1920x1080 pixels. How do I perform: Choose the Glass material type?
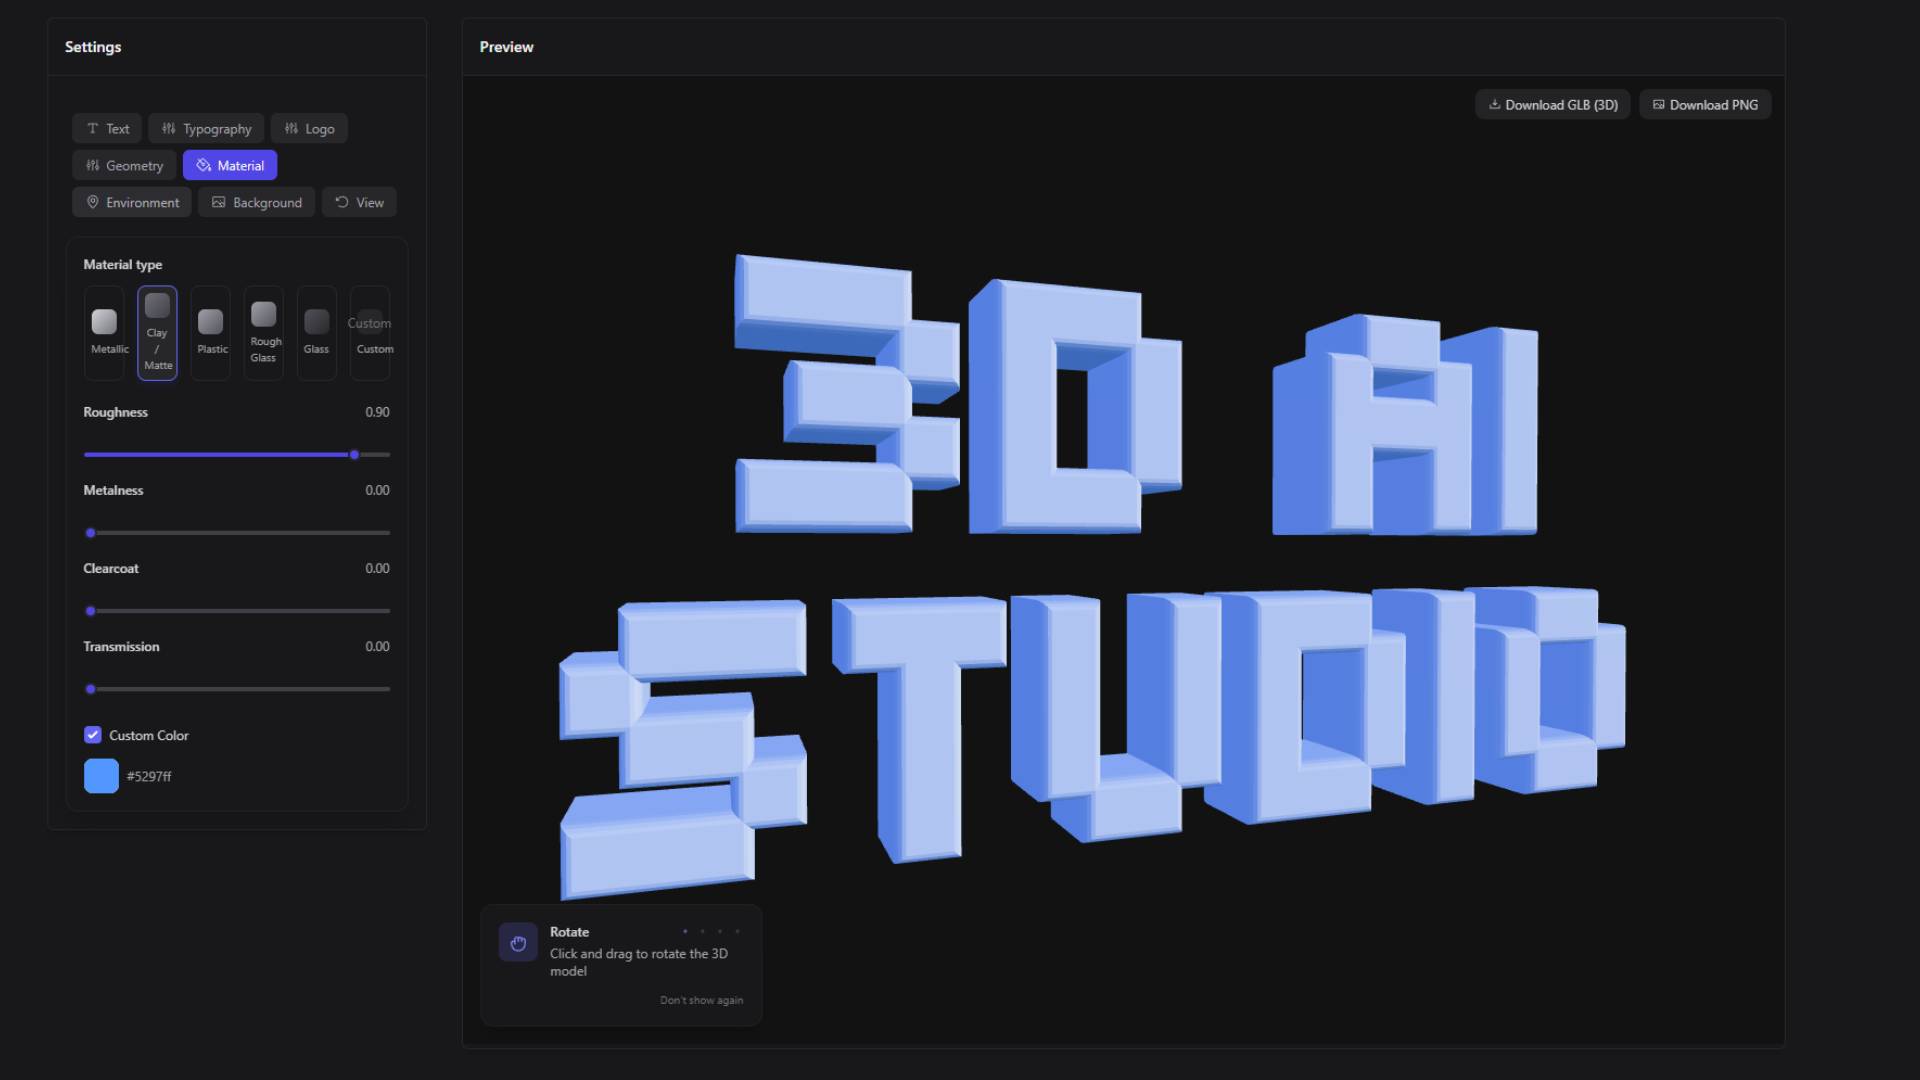point(316,333)
